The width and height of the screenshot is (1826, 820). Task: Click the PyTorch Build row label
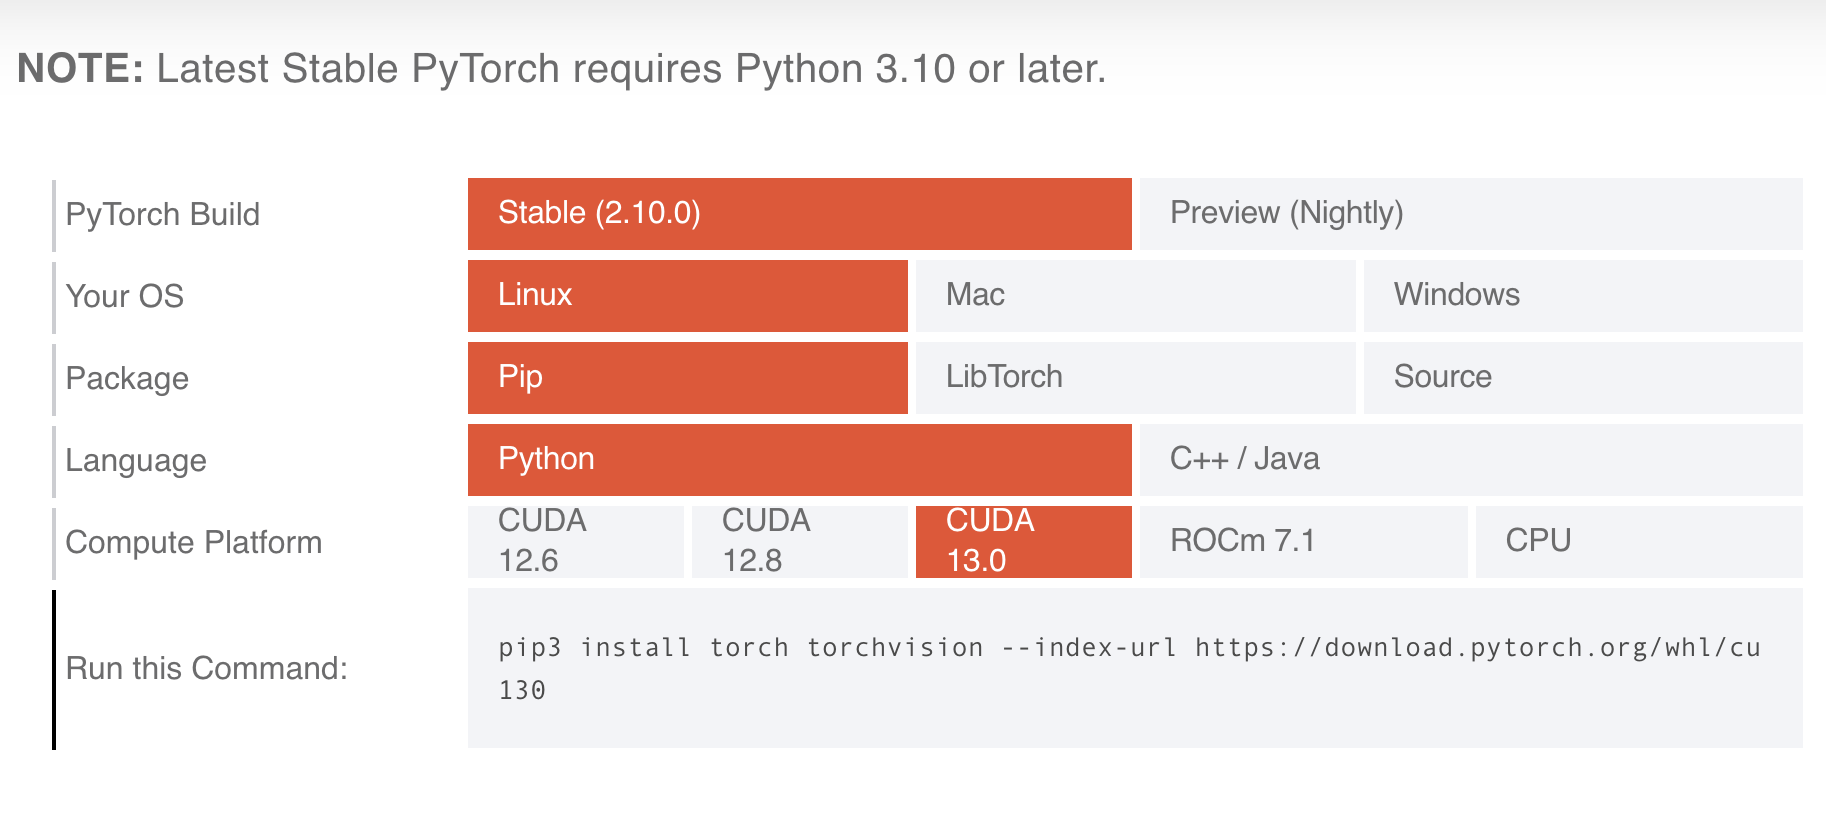(x=163, y=214)
